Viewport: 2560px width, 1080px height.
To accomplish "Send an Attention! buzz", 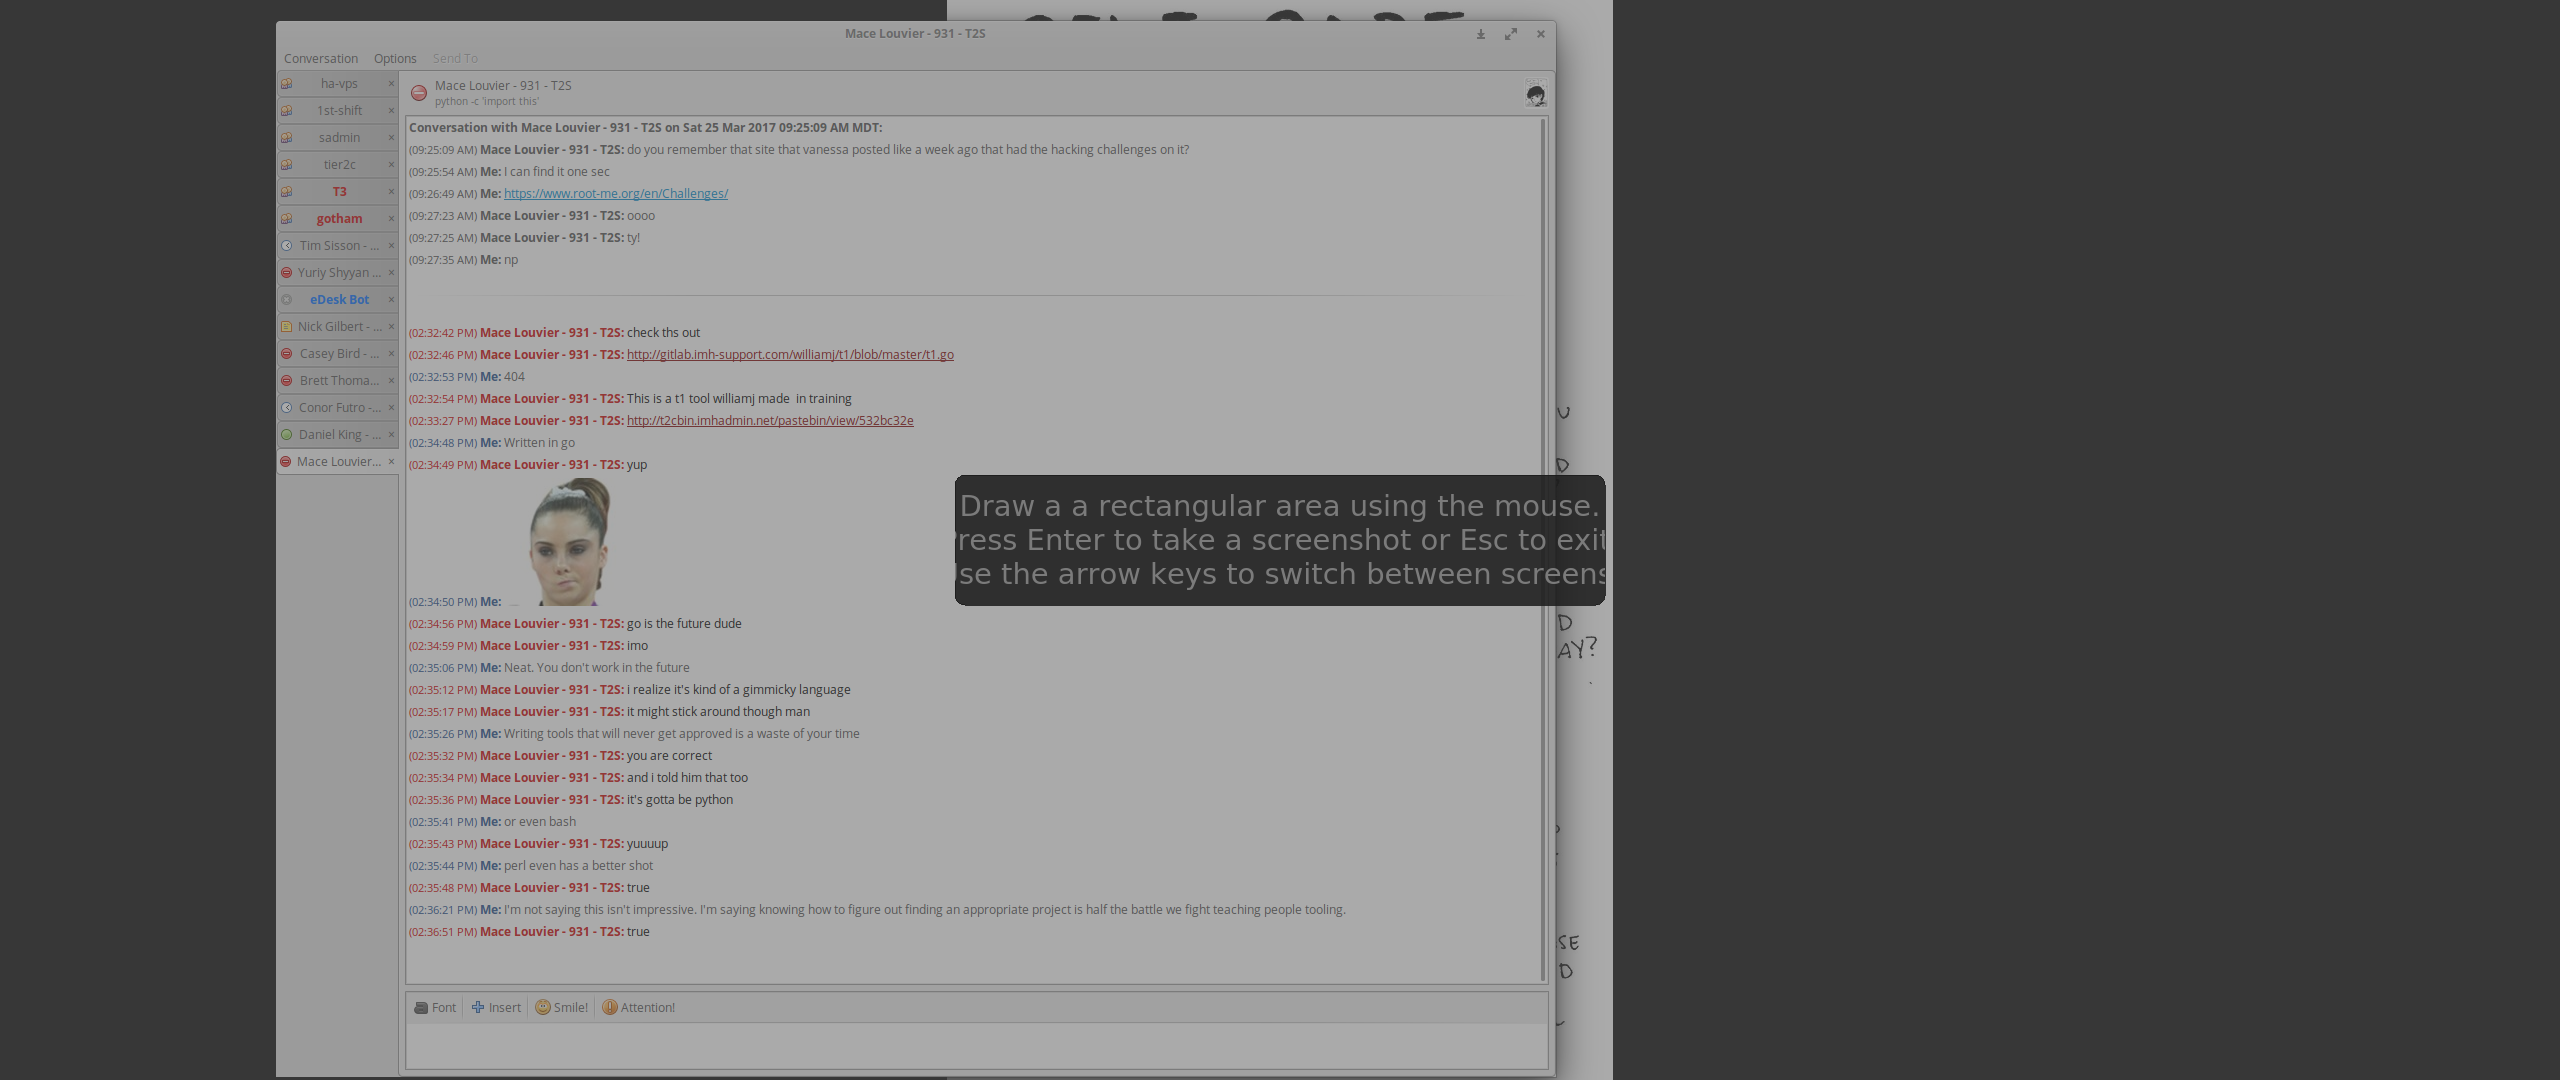I will coord(638,1007).
